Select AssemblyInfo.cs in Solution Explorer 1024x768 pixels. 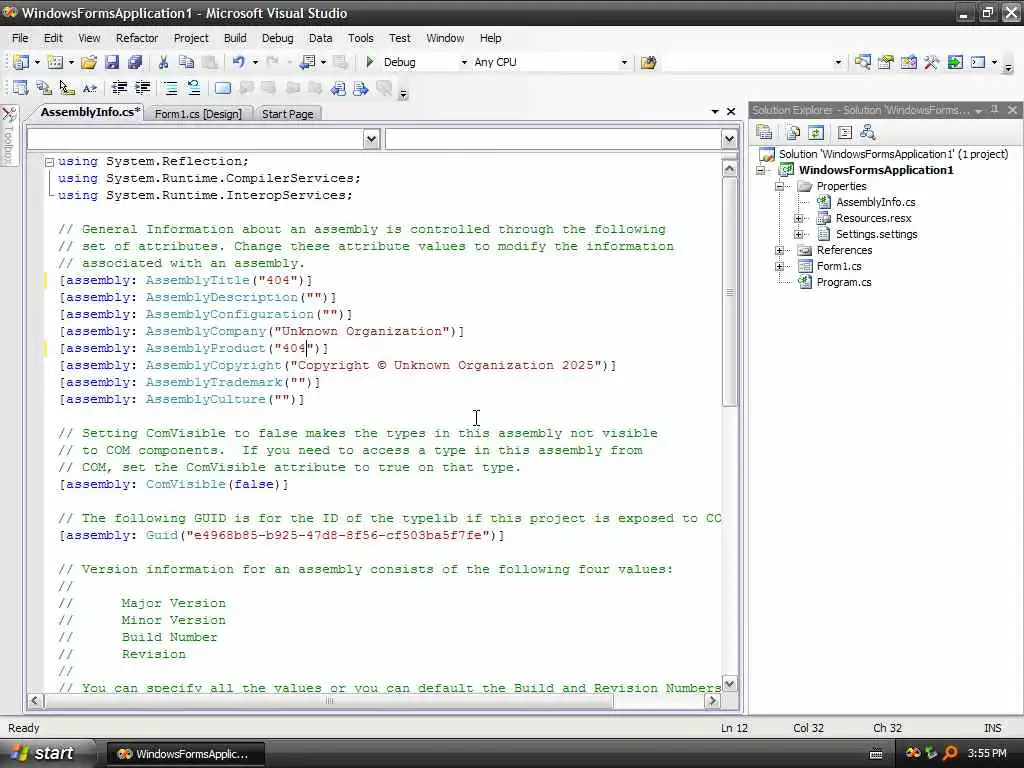click(x=875, y=202)
